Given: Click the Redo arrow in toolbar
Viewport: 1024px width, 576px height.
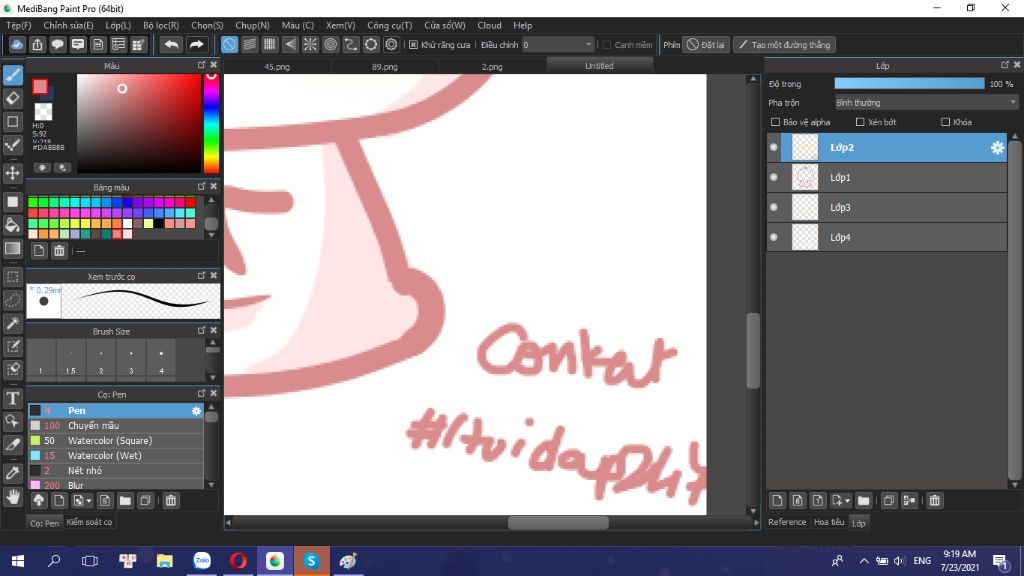Looking at the screenshot, I should tap(196, 44).
